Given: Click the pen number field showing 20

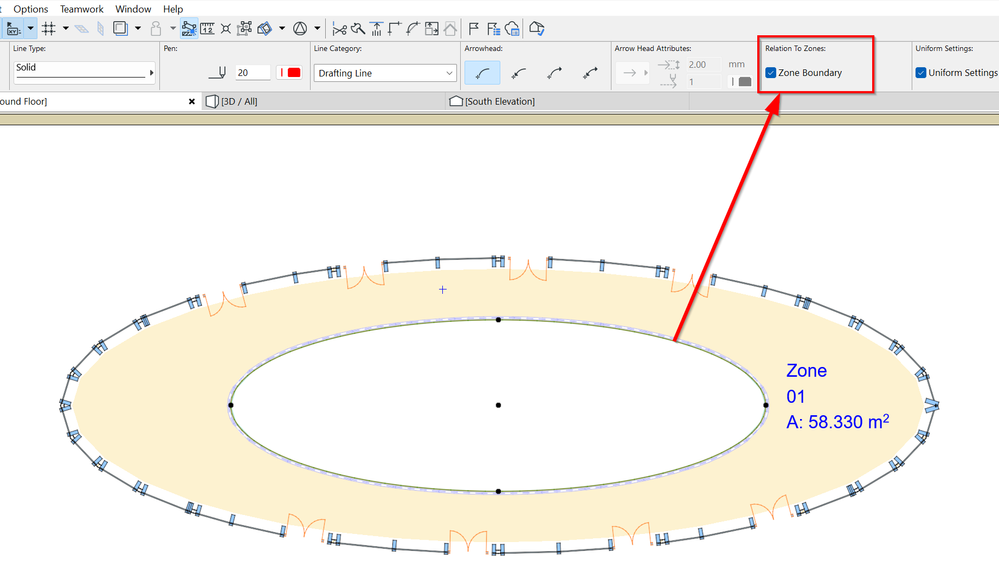Looking at the screenshot, I should coord(252,73).
